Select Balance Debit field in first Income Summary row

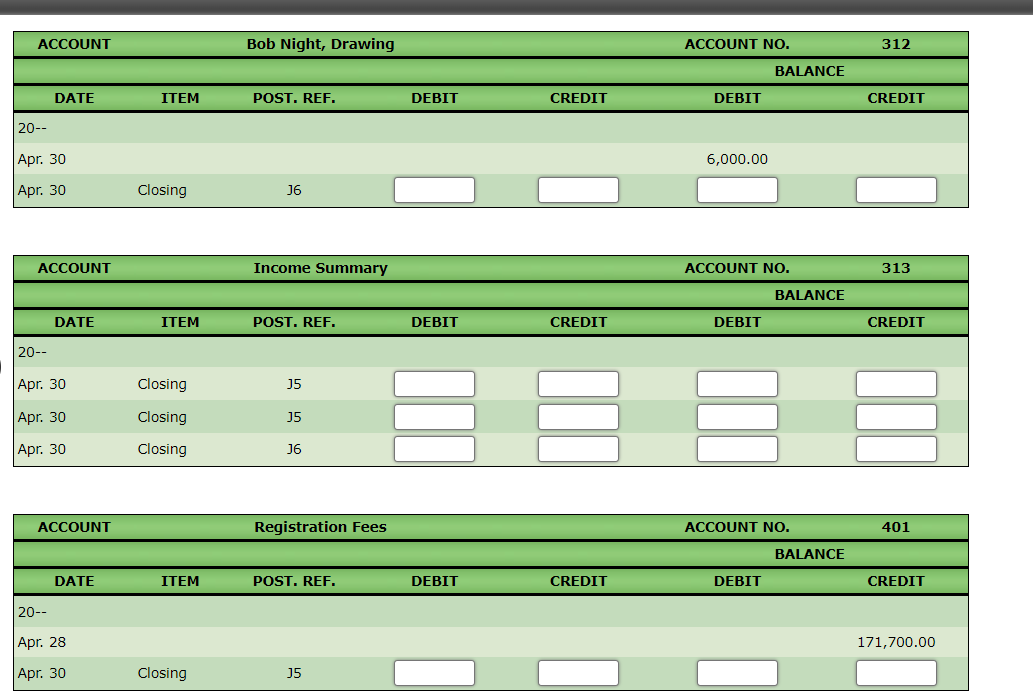coord(737,384)
